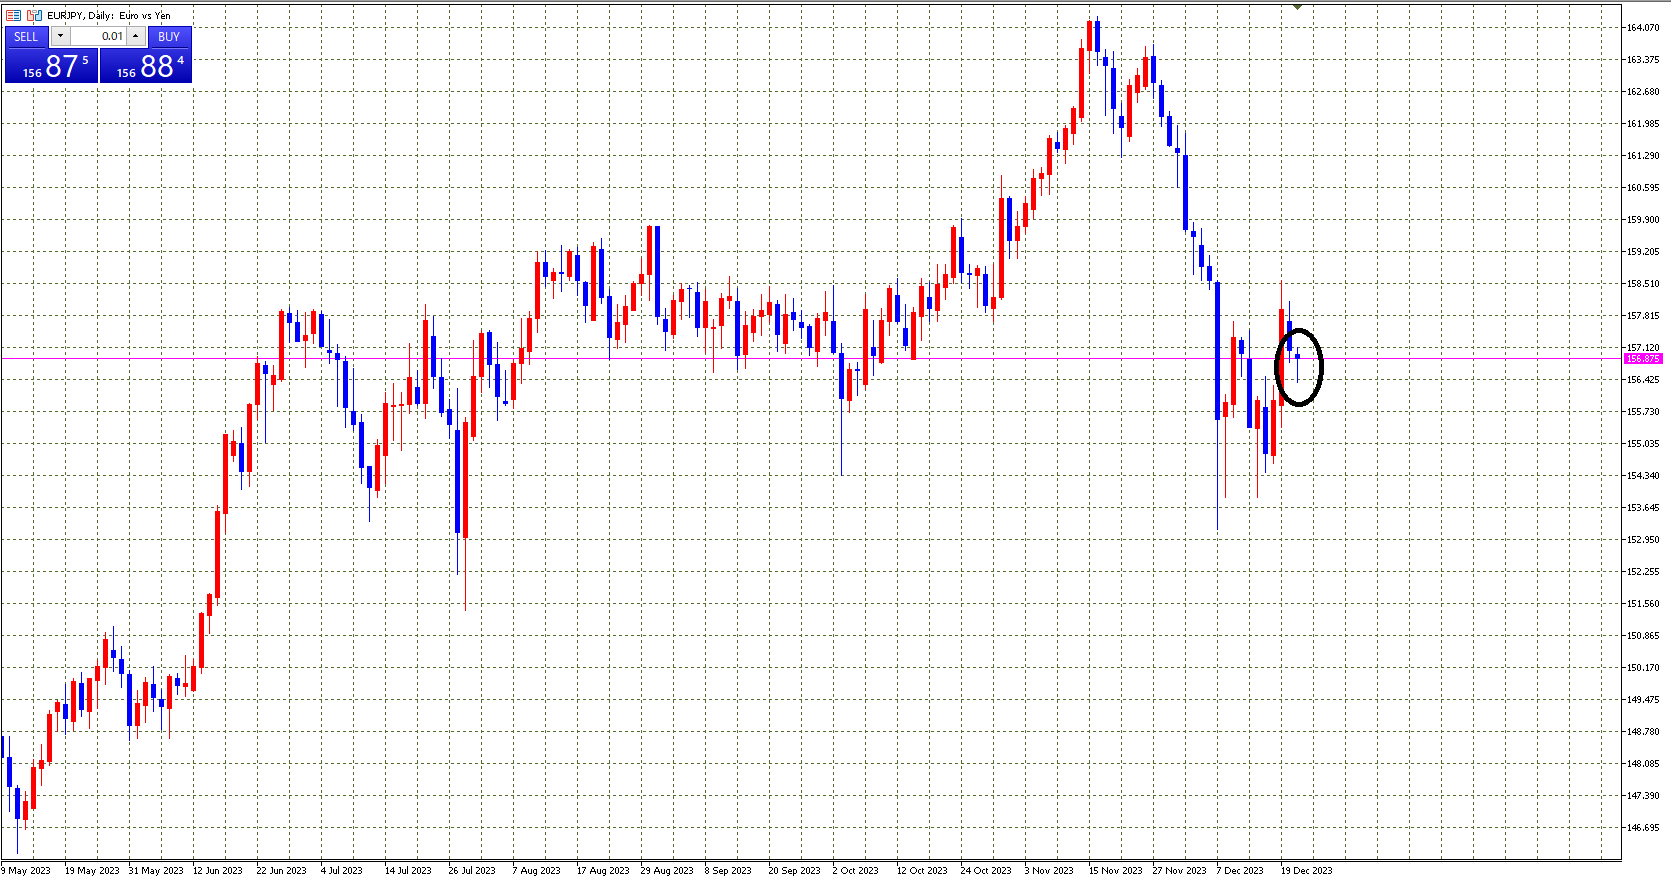Select the magenta 156.875 price label
This screenshot has height=879, width=1671.
(x=1642, y=358)
